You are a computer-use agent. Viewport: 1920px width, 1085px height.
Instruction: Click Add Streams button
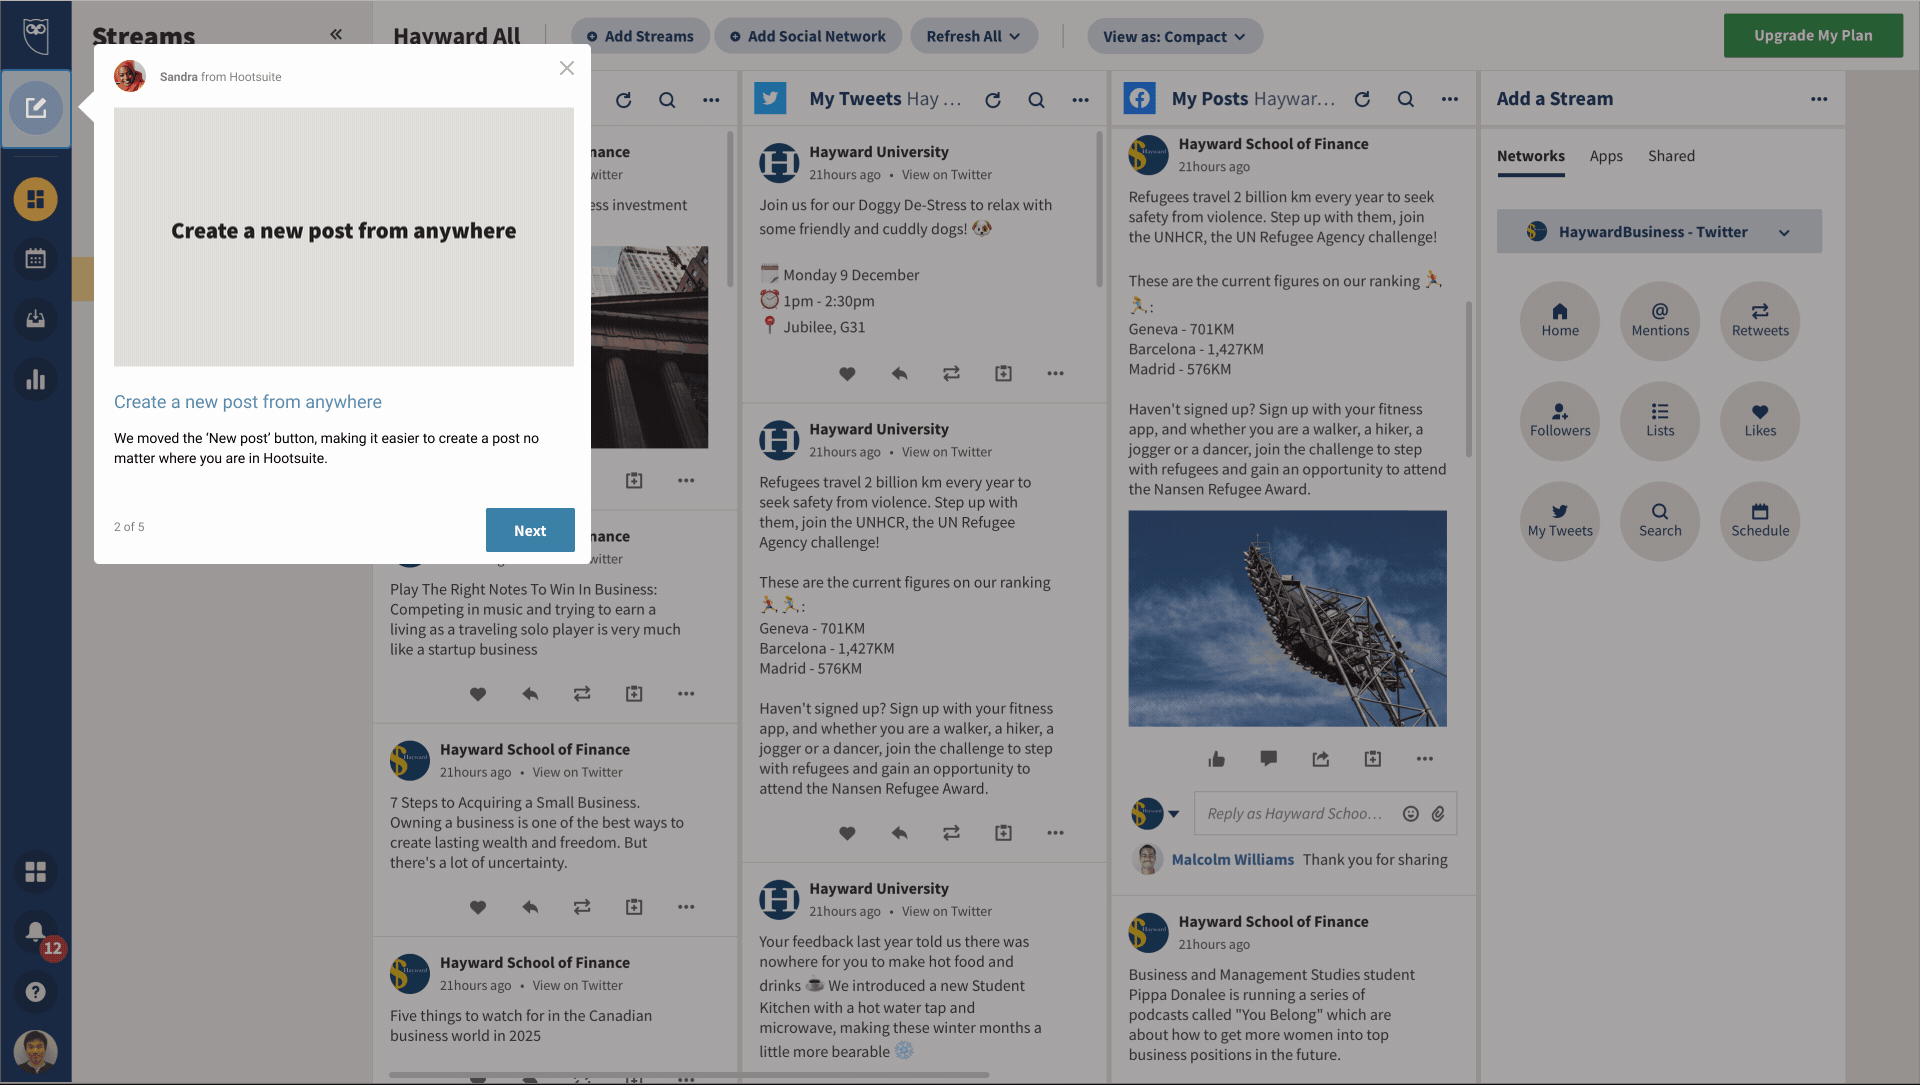[x=640, y=36]
